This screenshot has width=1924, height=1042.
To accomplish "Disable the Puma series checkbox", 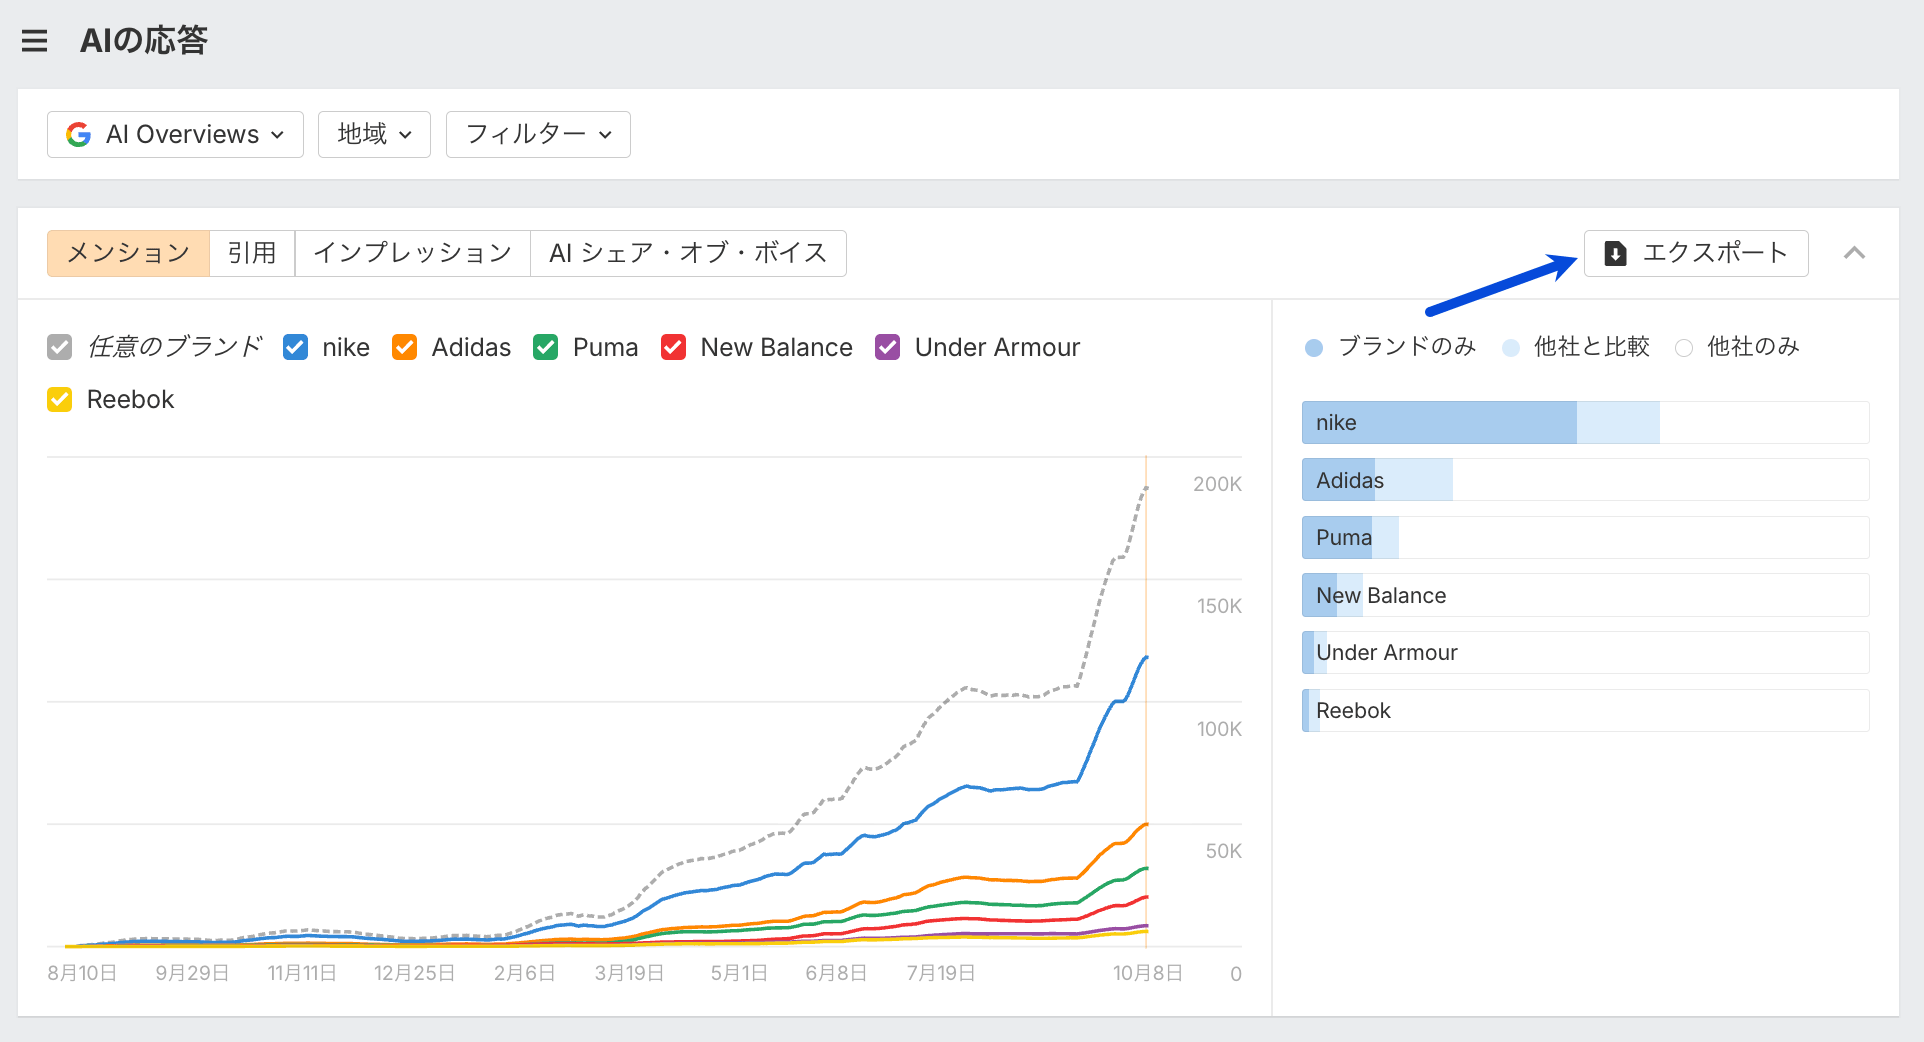I will [545, 347].
